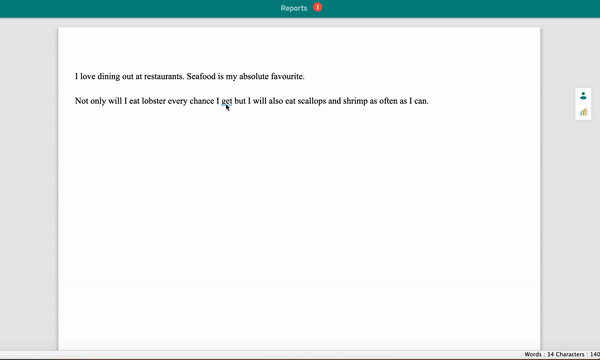Viewport: 600px width, 360px height.
Task: Click the "Words : 34" count in status bar
Action: tap(538, 355)
